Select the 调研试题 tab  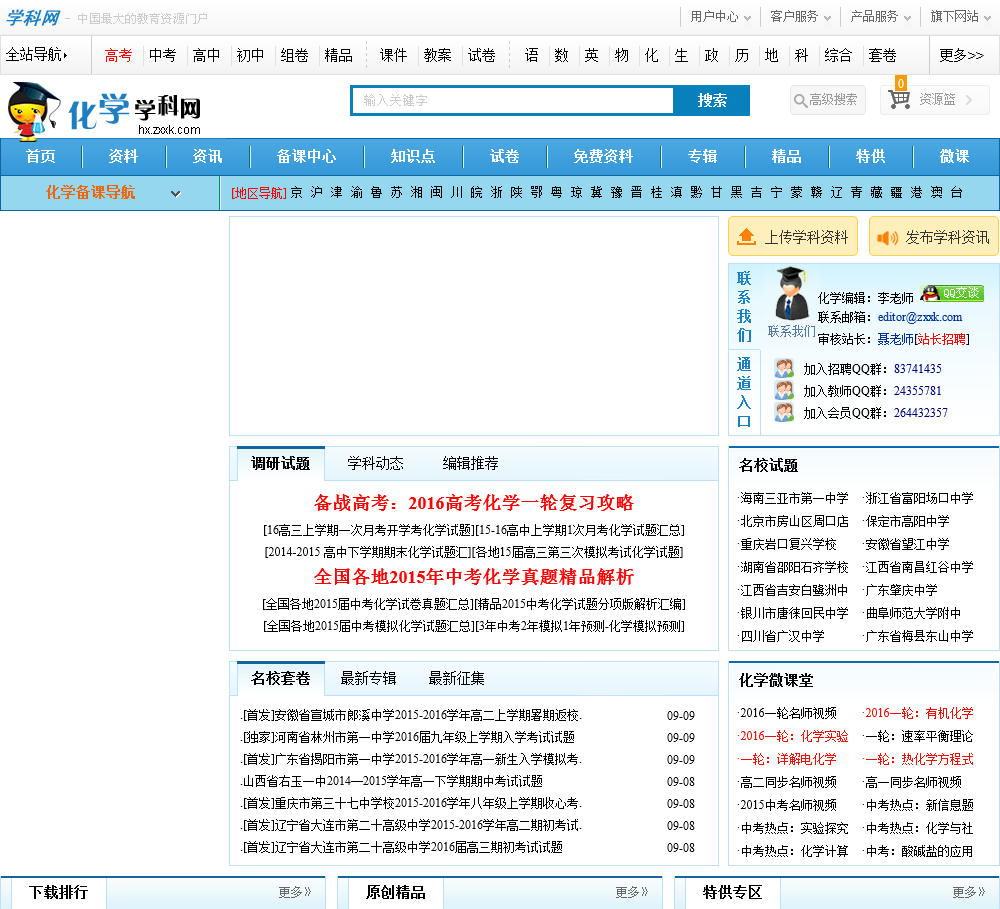pos(281,463)
